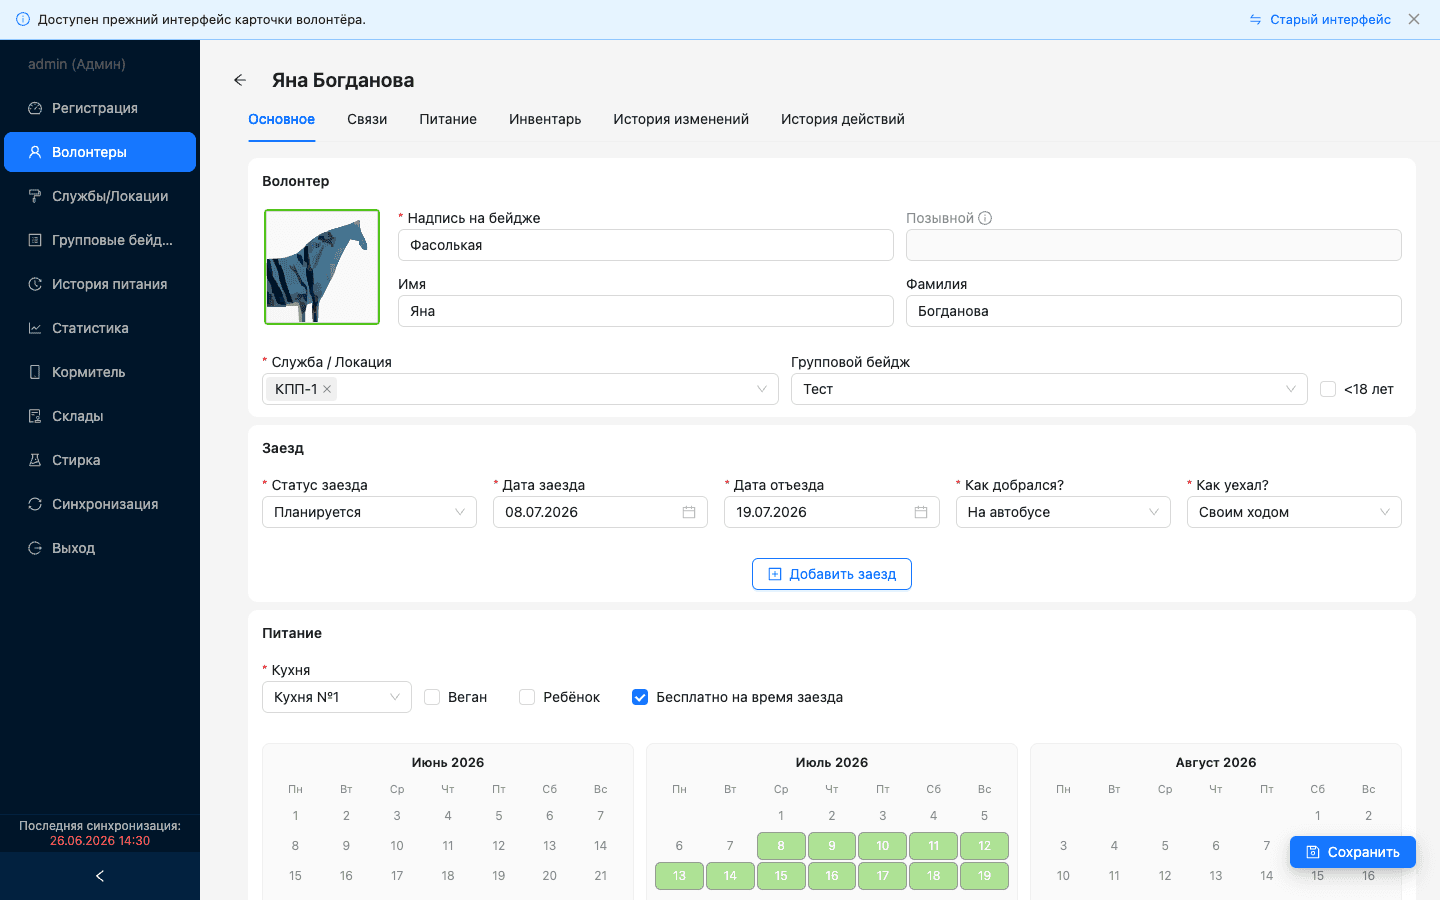Collapse the sidebar with the bottom chevron

[100, 876]
